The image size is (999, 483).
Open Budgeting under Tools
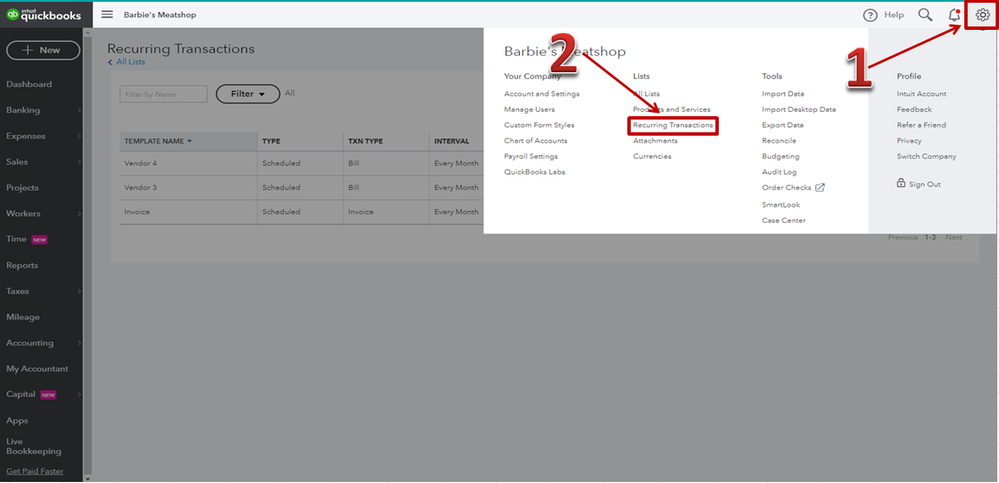pyautogui.click(x=780, y=156)
